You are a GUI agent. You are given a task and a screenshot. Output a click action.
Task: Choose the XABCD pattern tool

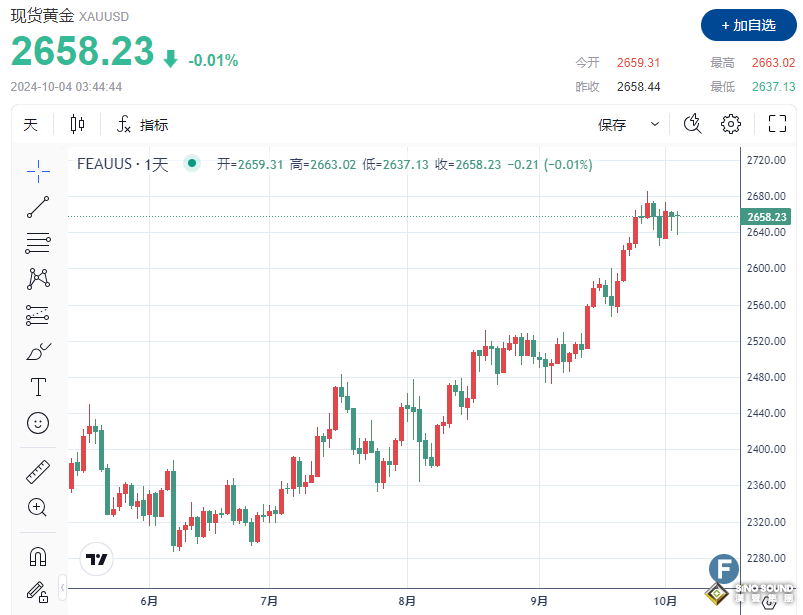pyautogui.click(x=38, y=278)
